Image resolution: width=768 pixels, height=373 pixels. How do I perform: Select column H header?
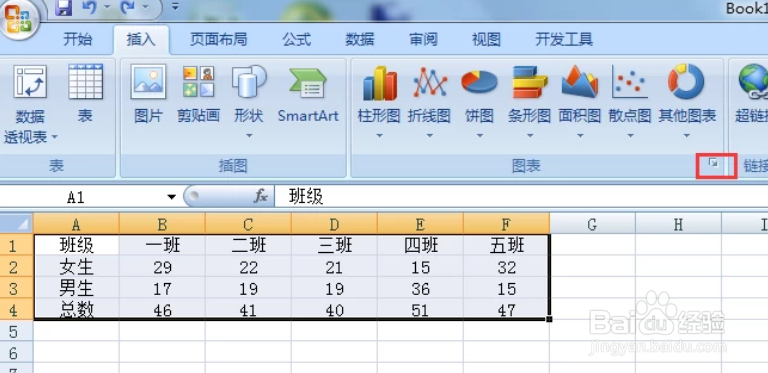[678, 224]
